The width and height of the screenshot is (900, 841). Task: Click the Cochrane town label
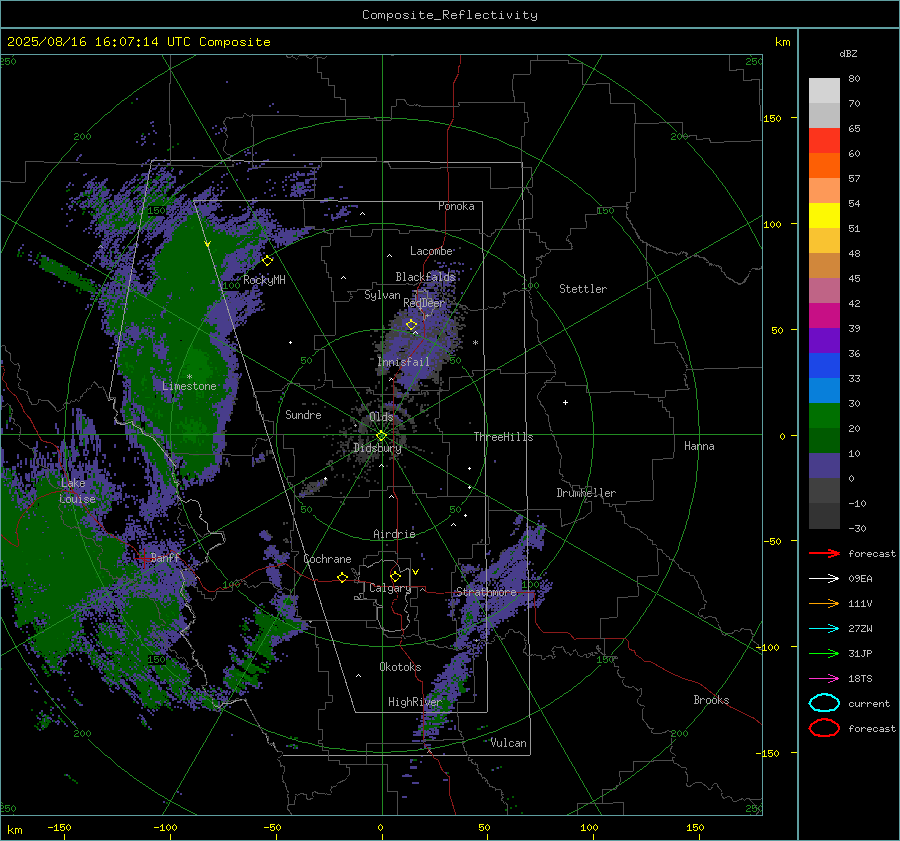click(327, 559)
